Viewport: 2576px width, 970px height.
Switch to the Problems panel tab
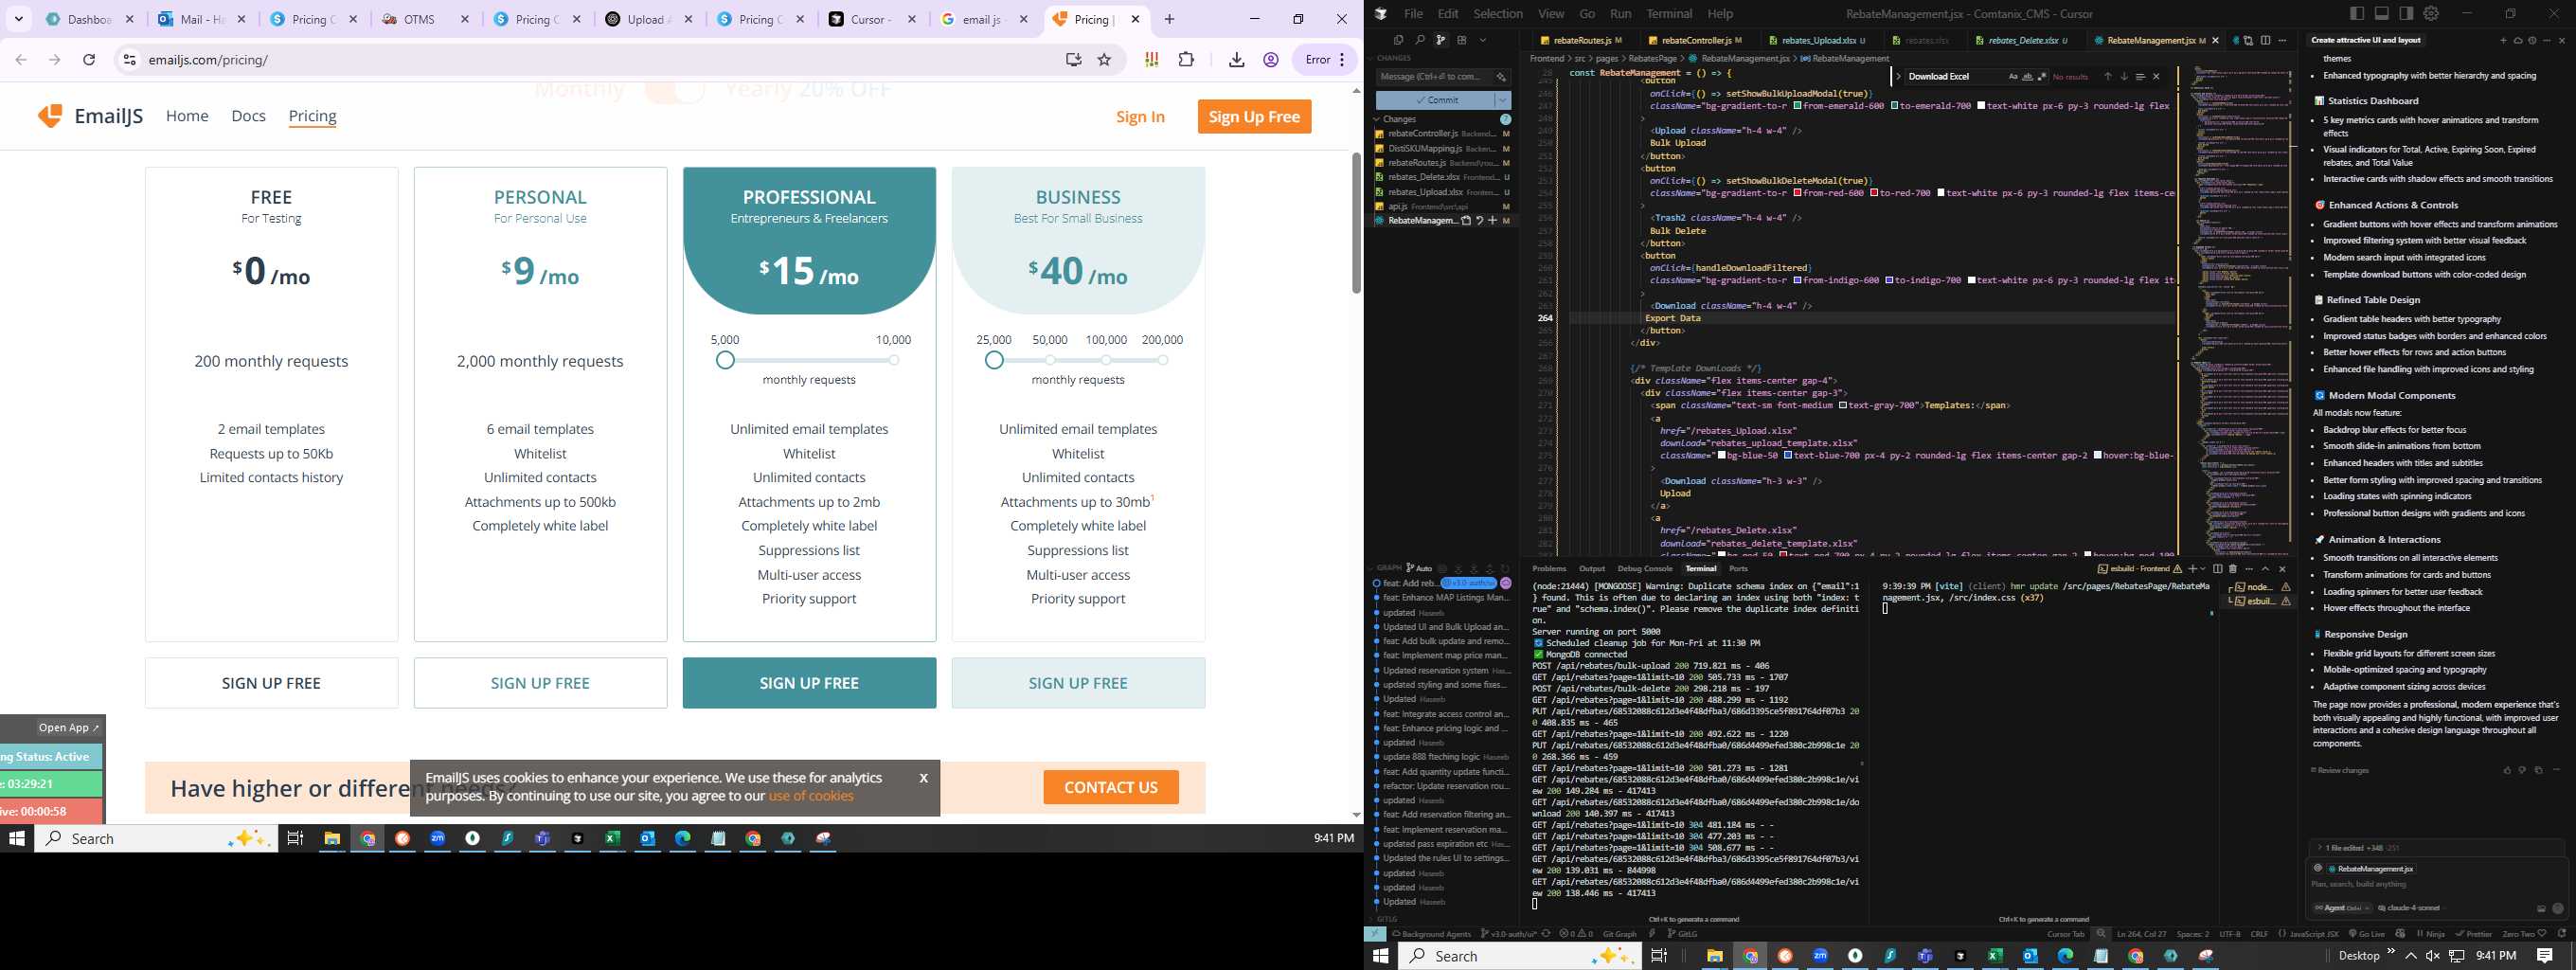pyautogui.click(x=1549, y=568)
